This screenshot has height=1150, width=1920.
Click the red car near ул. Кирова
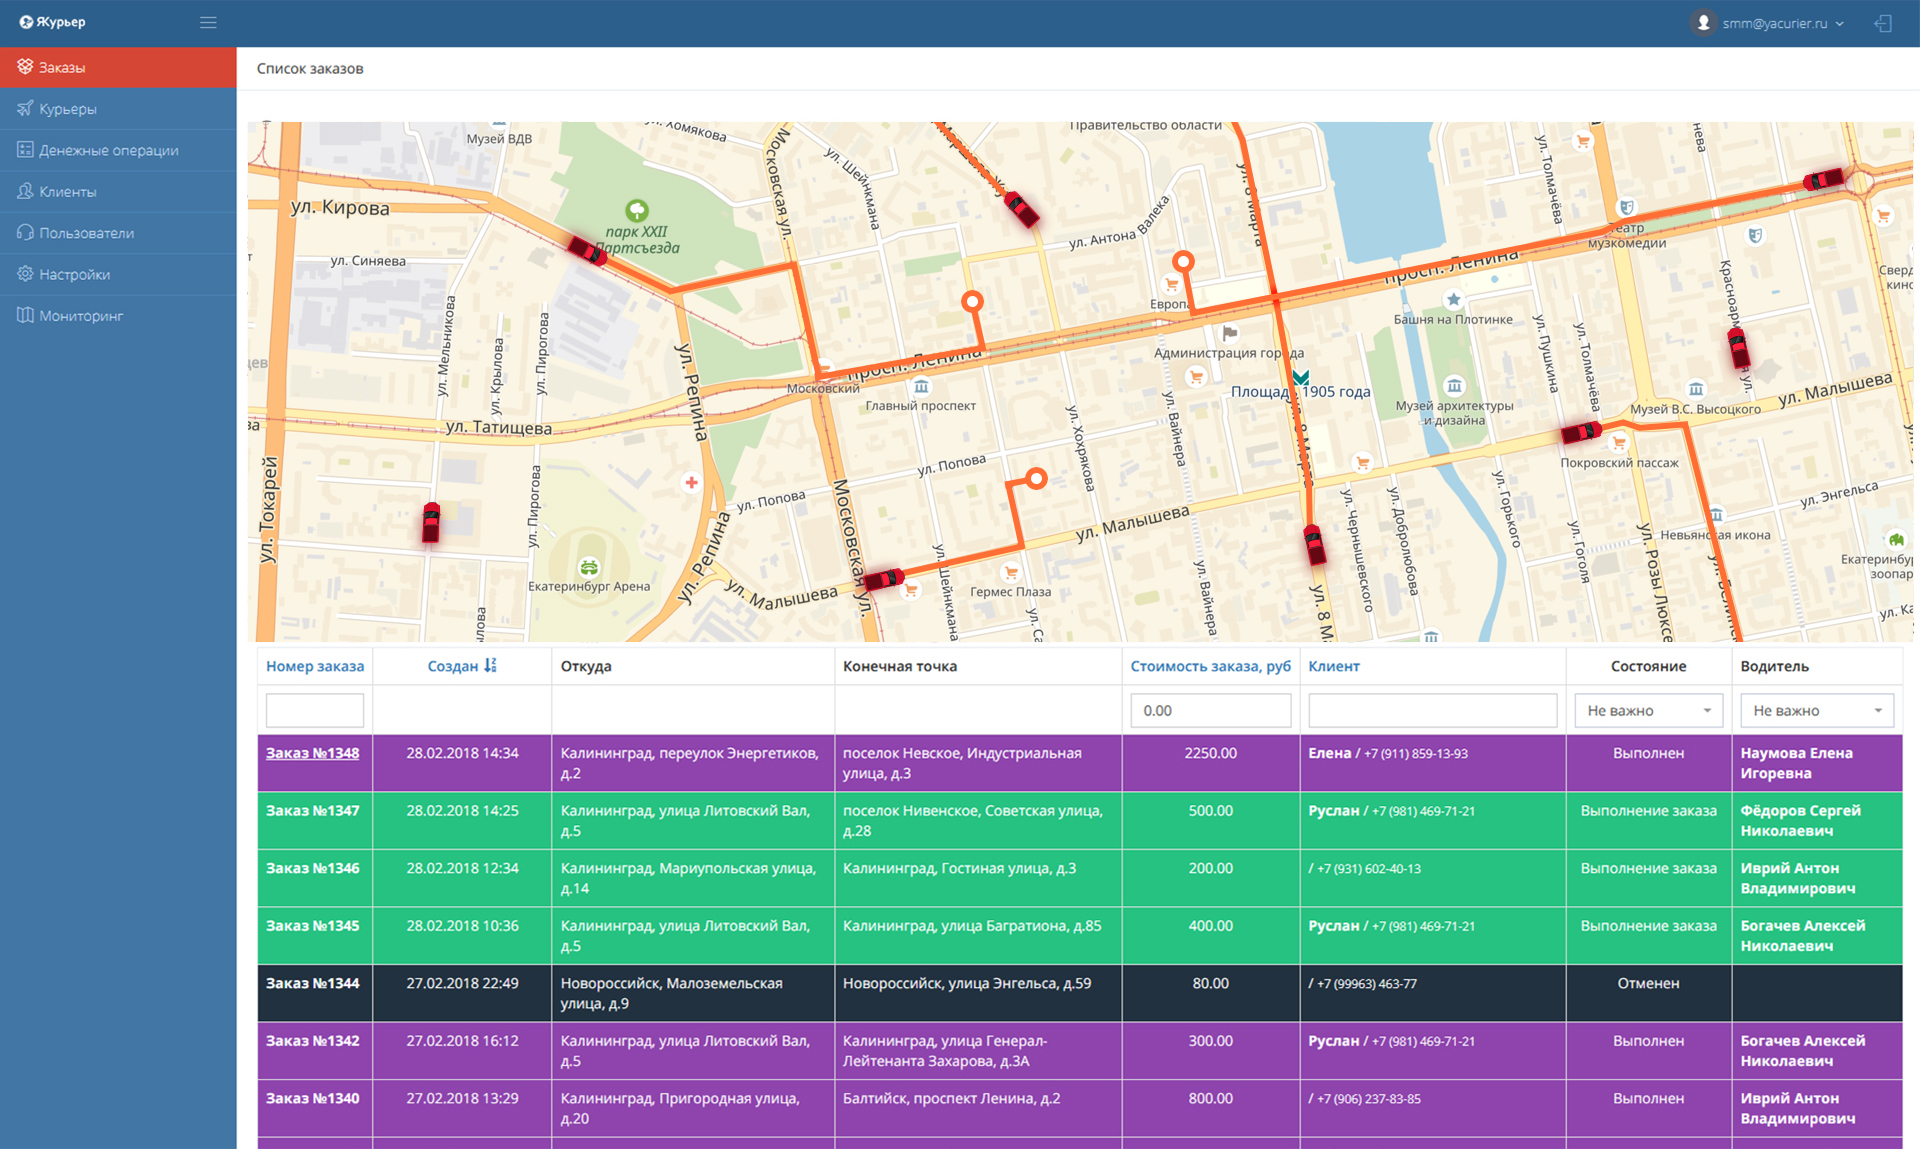[x=587, y=250]
